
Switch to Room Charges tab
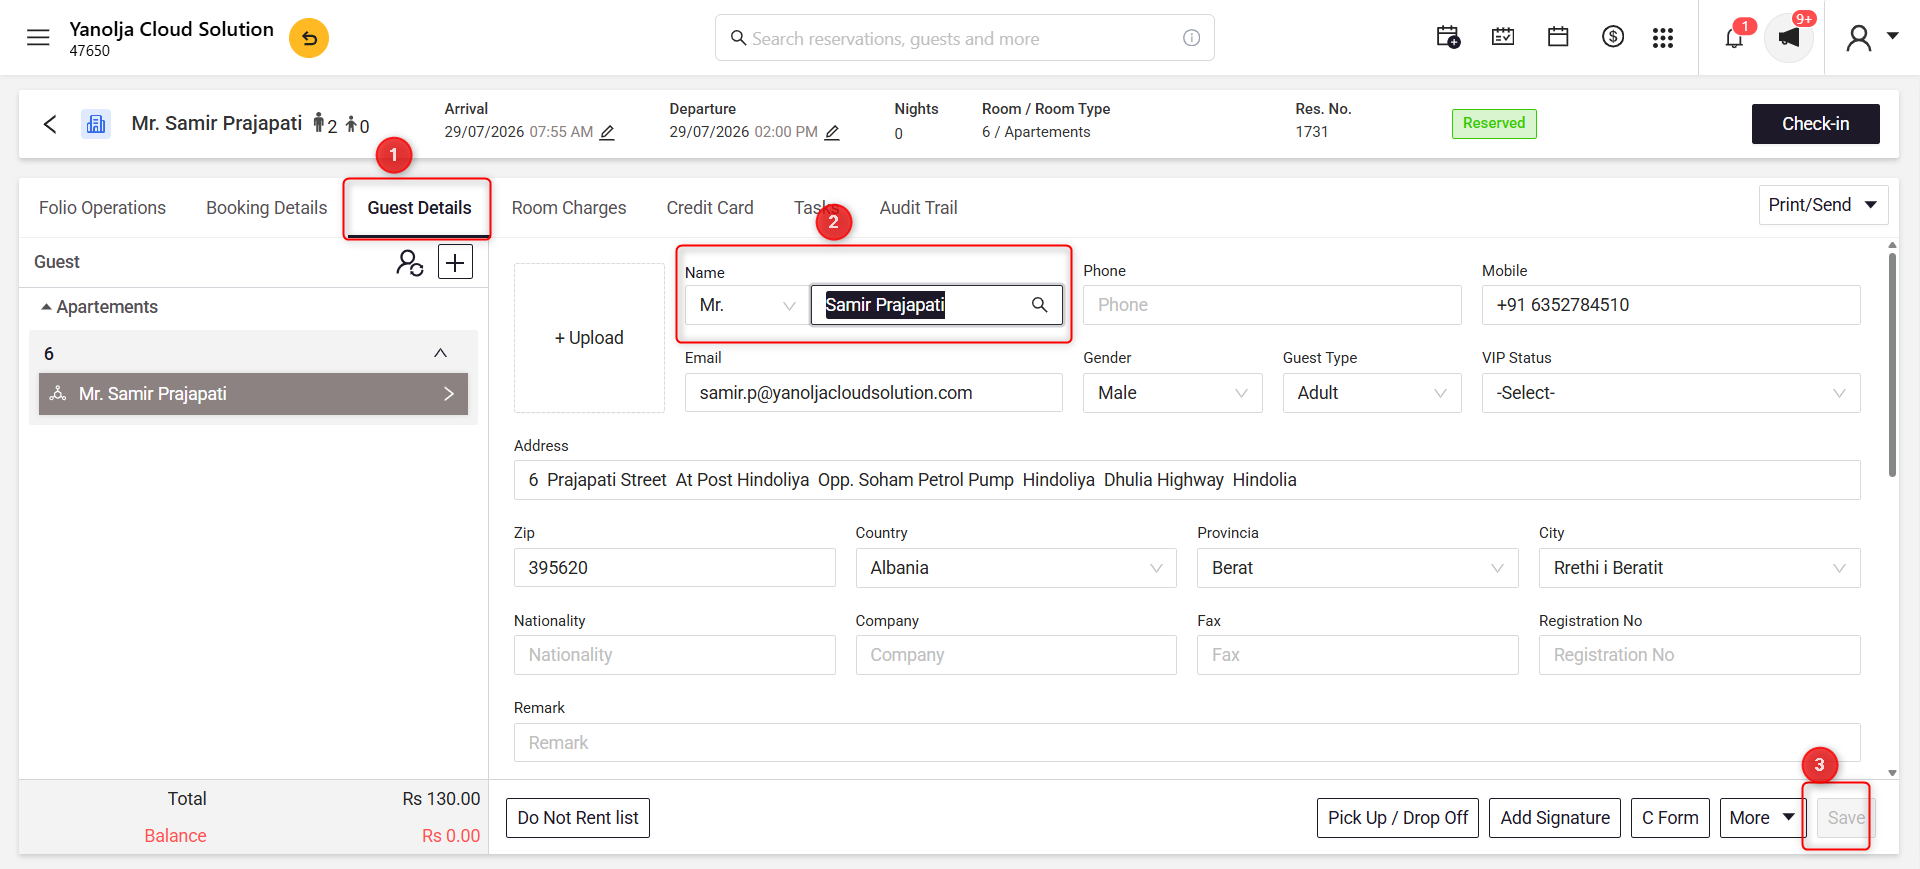[569, 208]
